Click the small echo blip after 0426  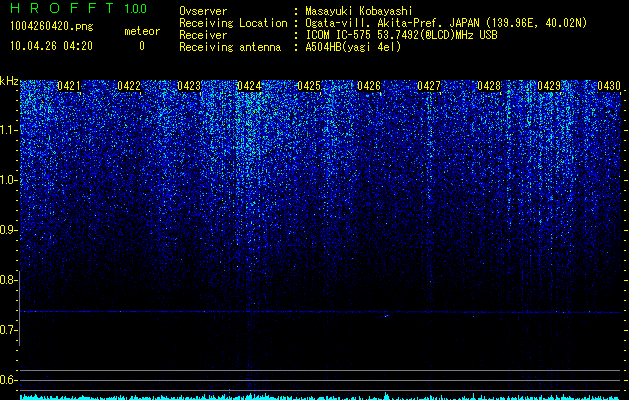(x=385, y=317)
